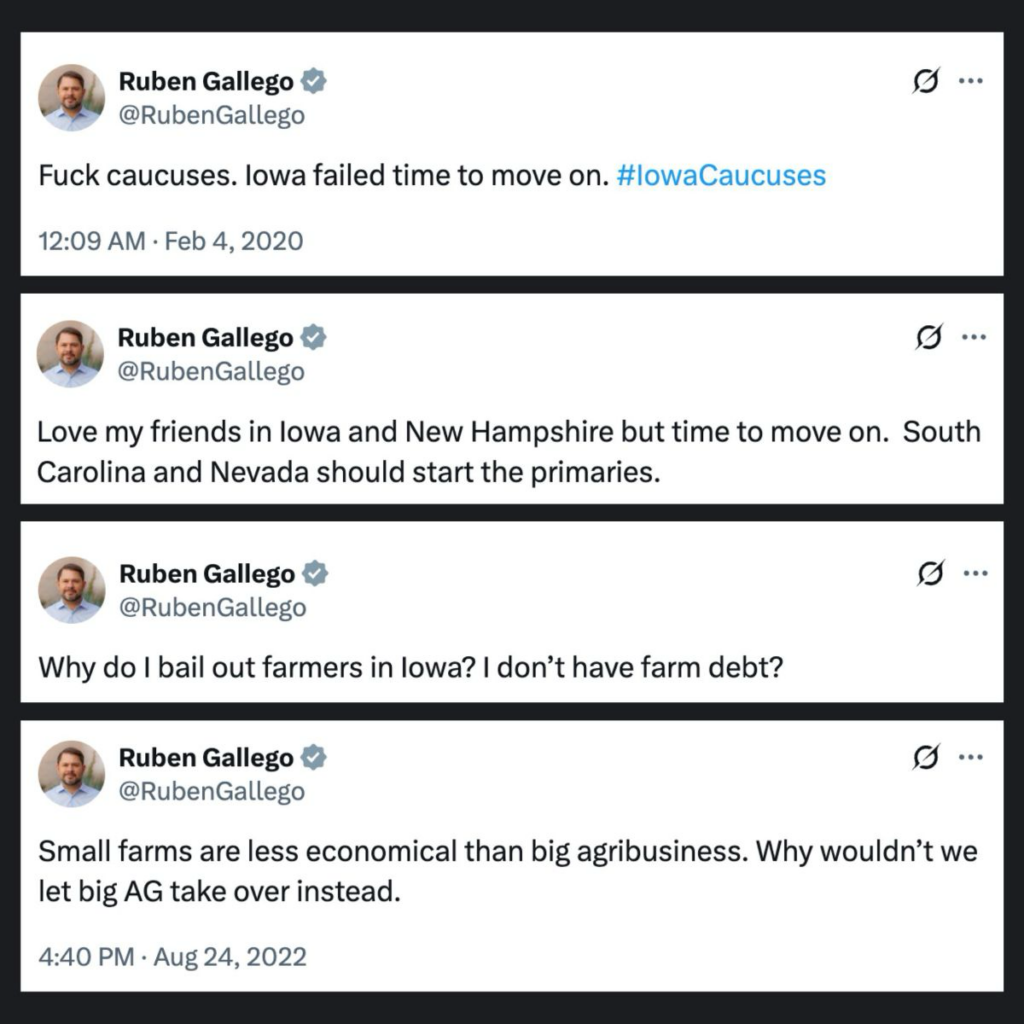Click the verified badge on the #IowaCaucuses tweet

coord(314,82)
